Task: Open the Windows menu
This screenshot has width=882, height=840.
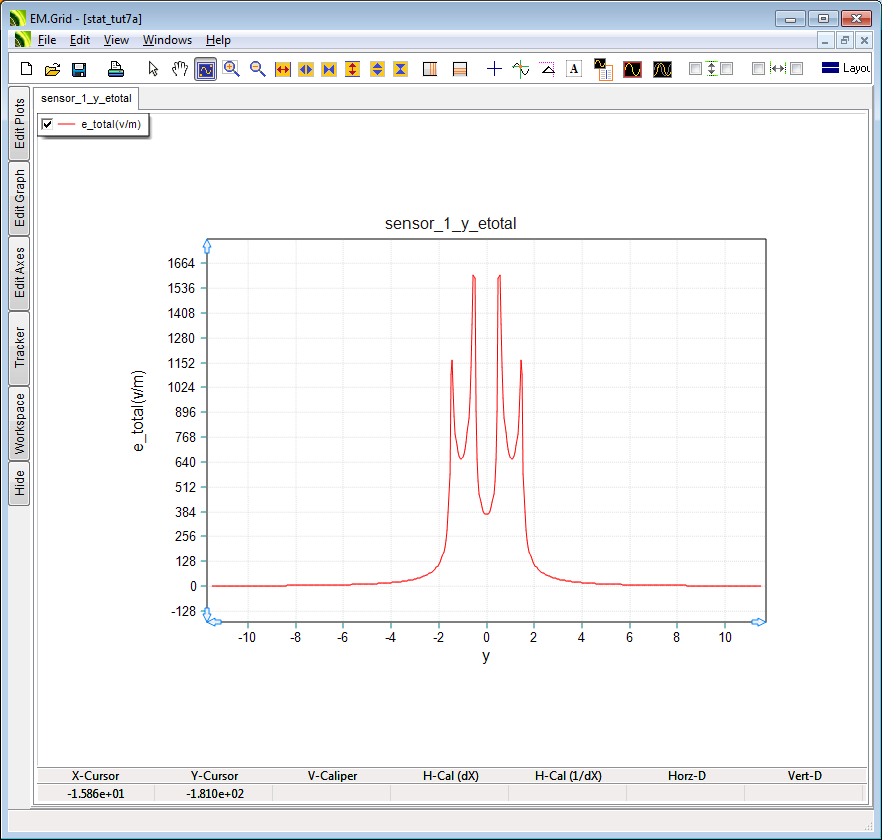Action: click(167, 40)
